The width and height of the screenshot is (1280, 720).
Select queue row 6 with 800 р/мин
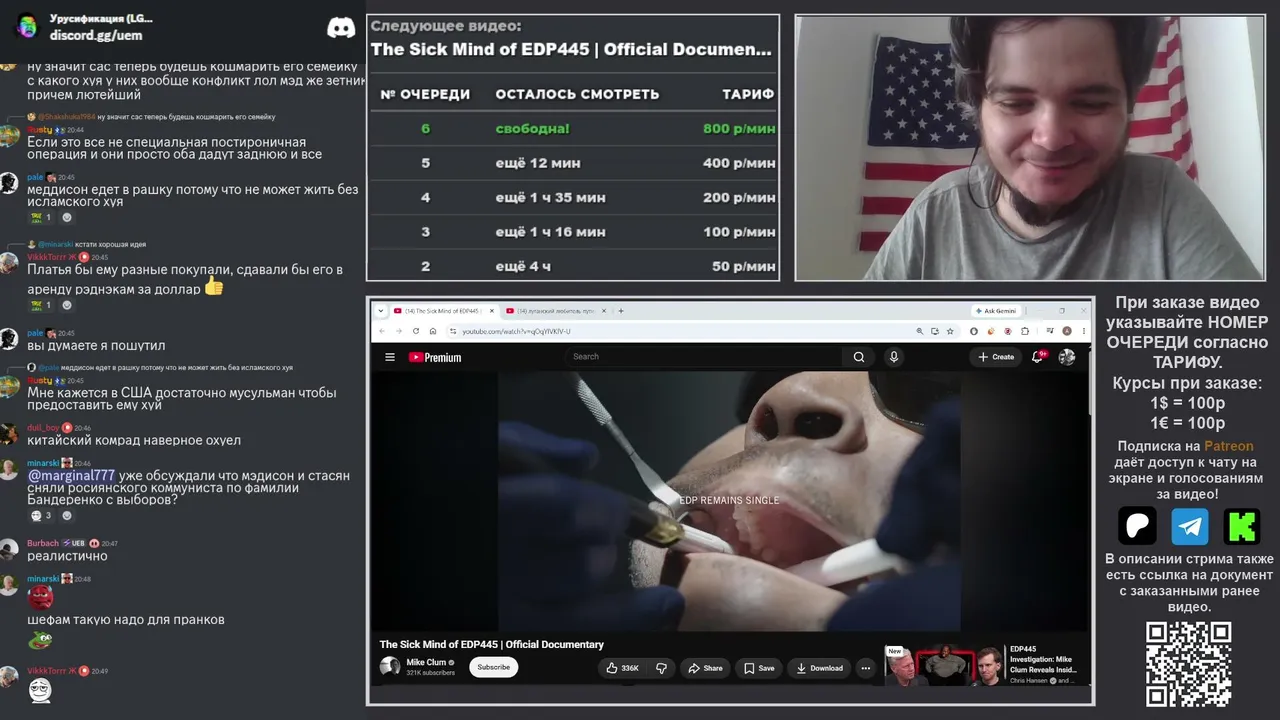(x=573, y=128)
